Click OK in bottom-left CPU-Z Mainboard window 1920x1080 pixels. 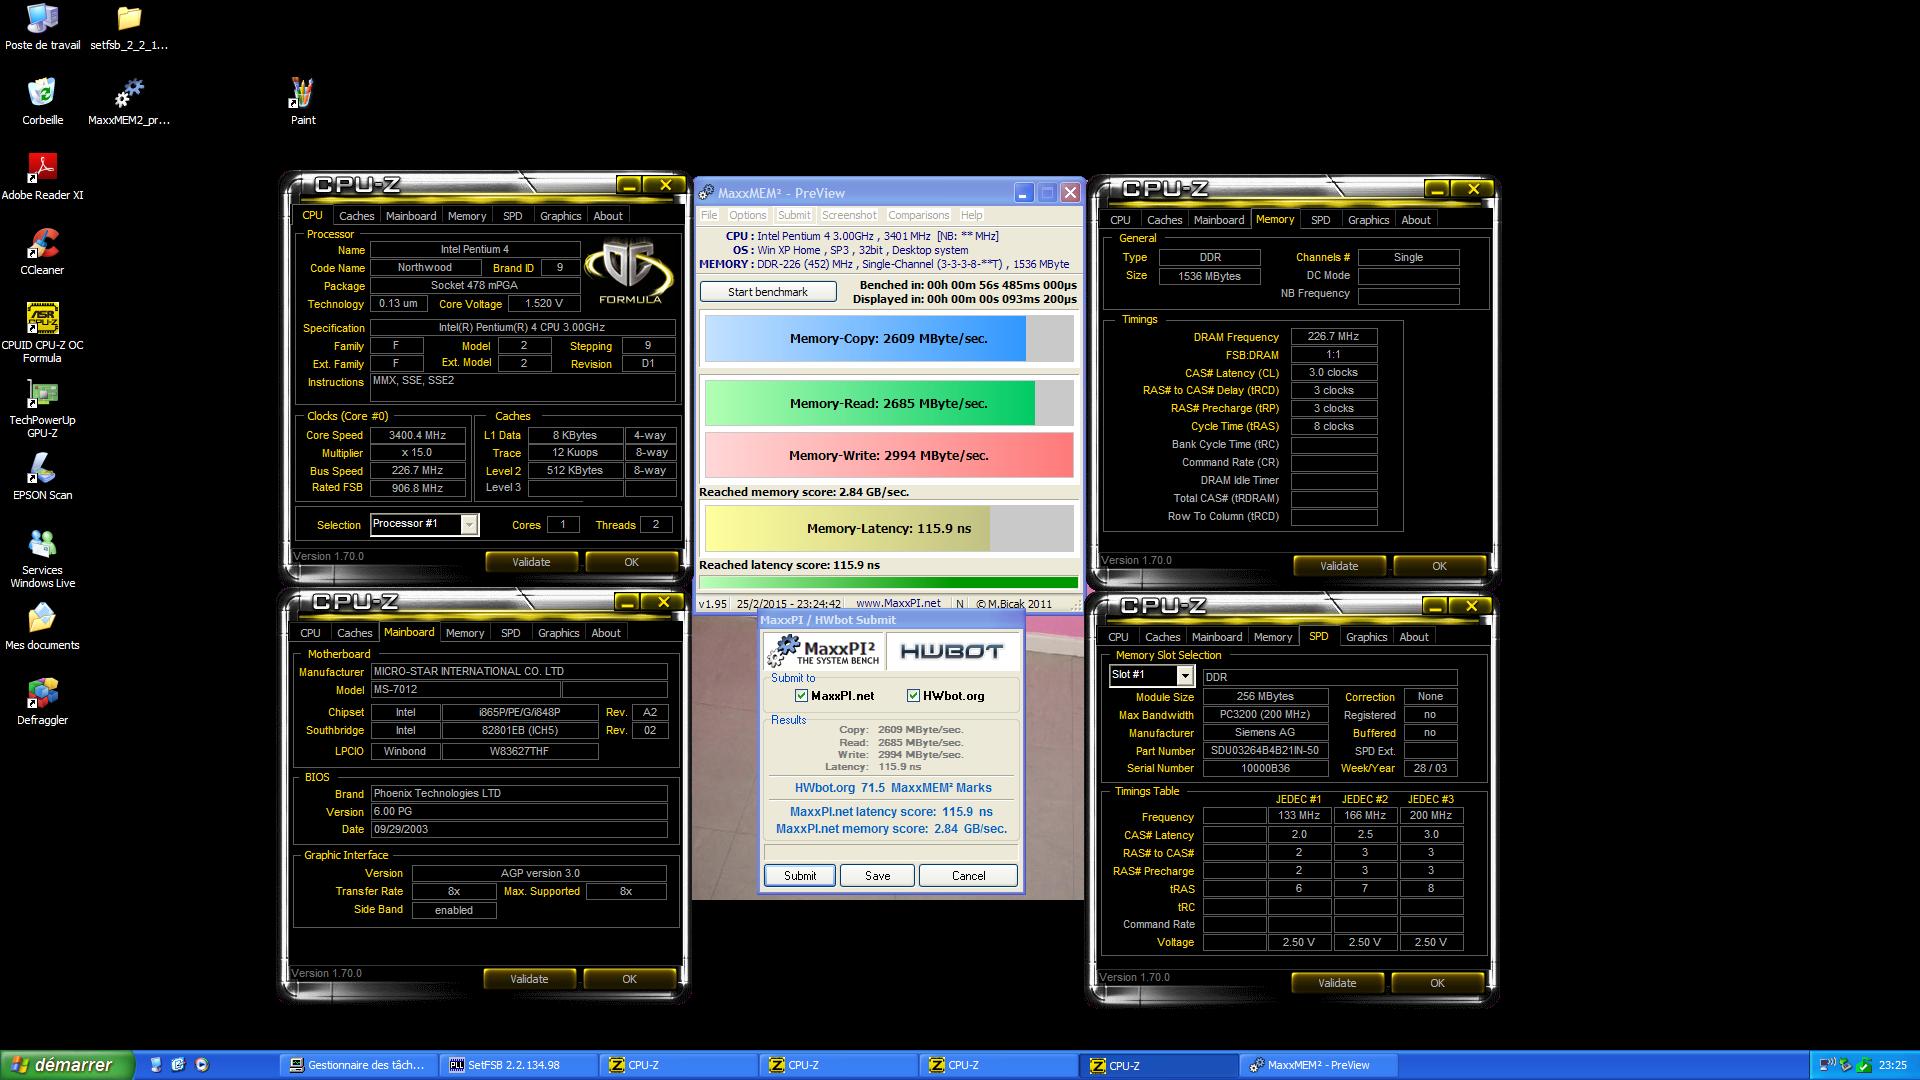[x=629, y=979]
